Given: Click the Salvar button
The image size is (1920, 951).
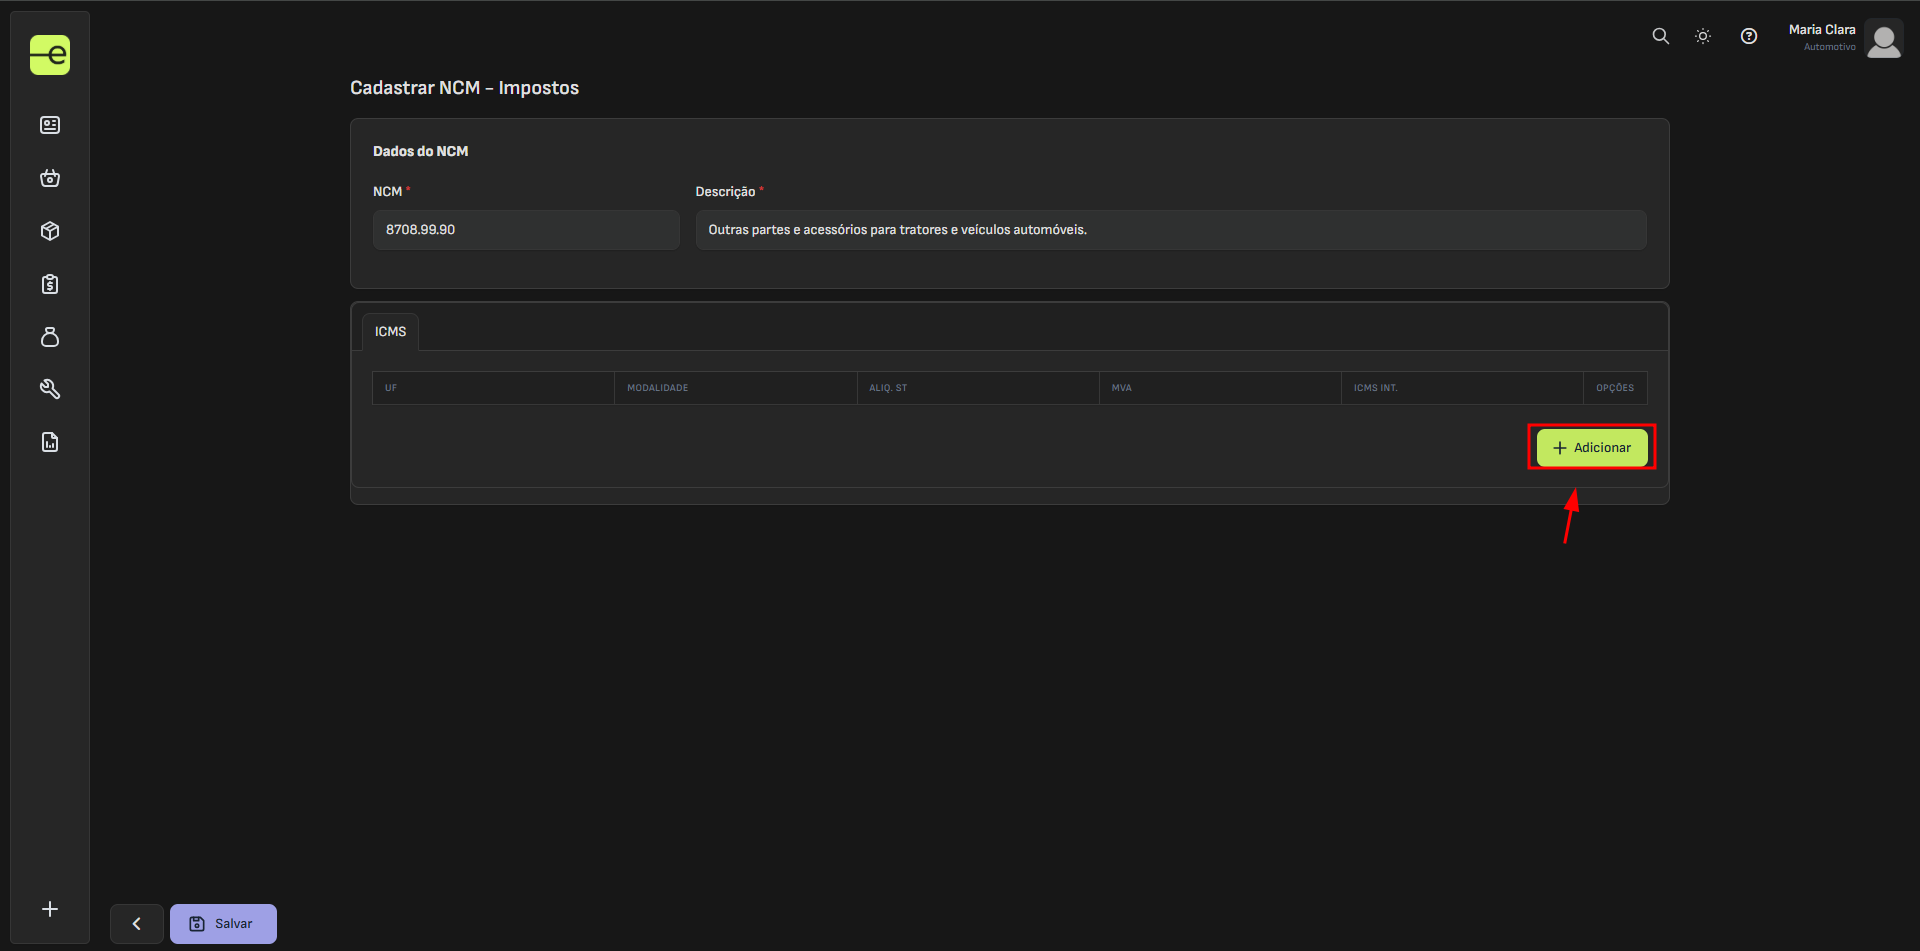Looking at the screenshot, I should [x=223, y=924].
